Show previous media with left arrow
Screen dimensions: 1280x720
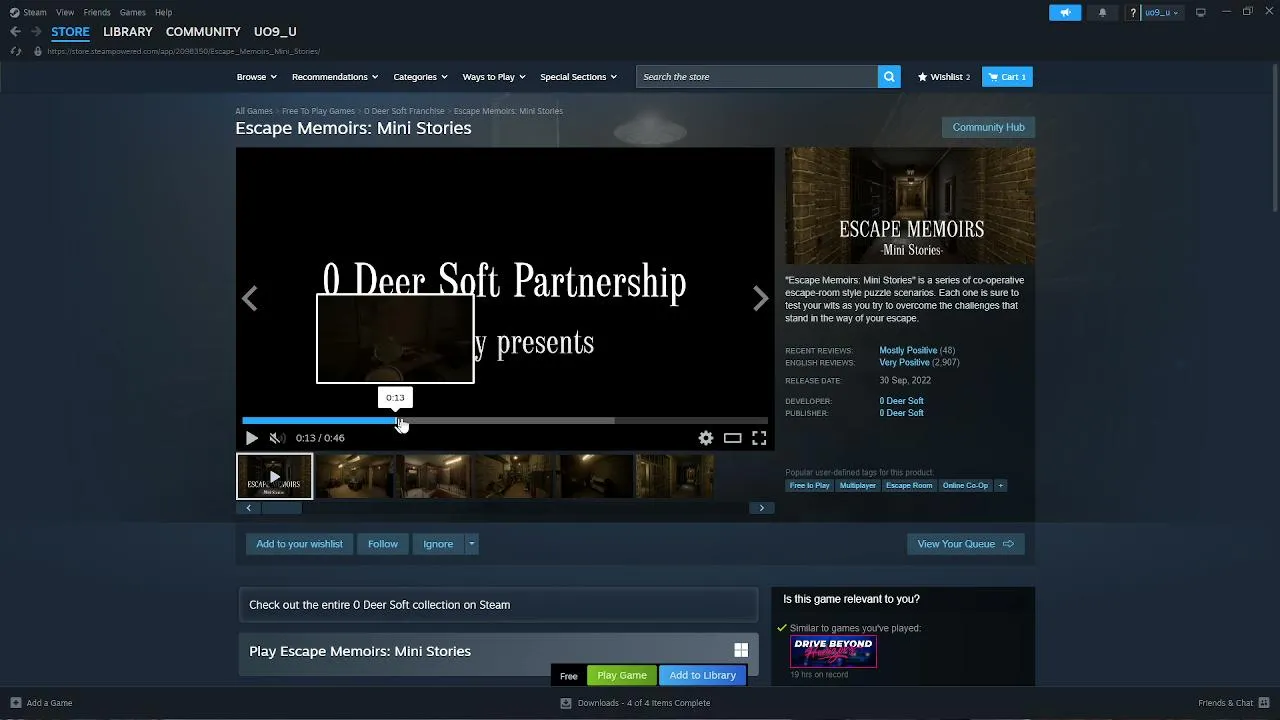coord(249,298)
